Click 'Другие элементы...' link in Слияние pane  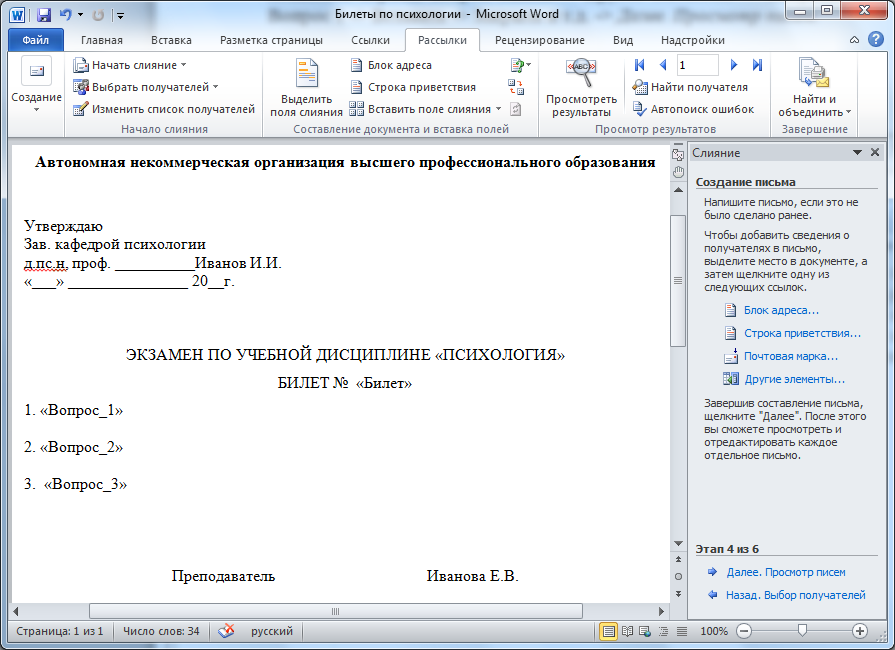point(794,379)
